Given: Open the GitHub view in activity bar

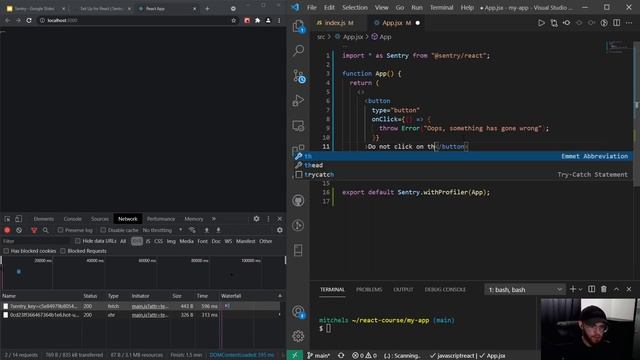Looking at the screenshot, I should click(298, 200).
